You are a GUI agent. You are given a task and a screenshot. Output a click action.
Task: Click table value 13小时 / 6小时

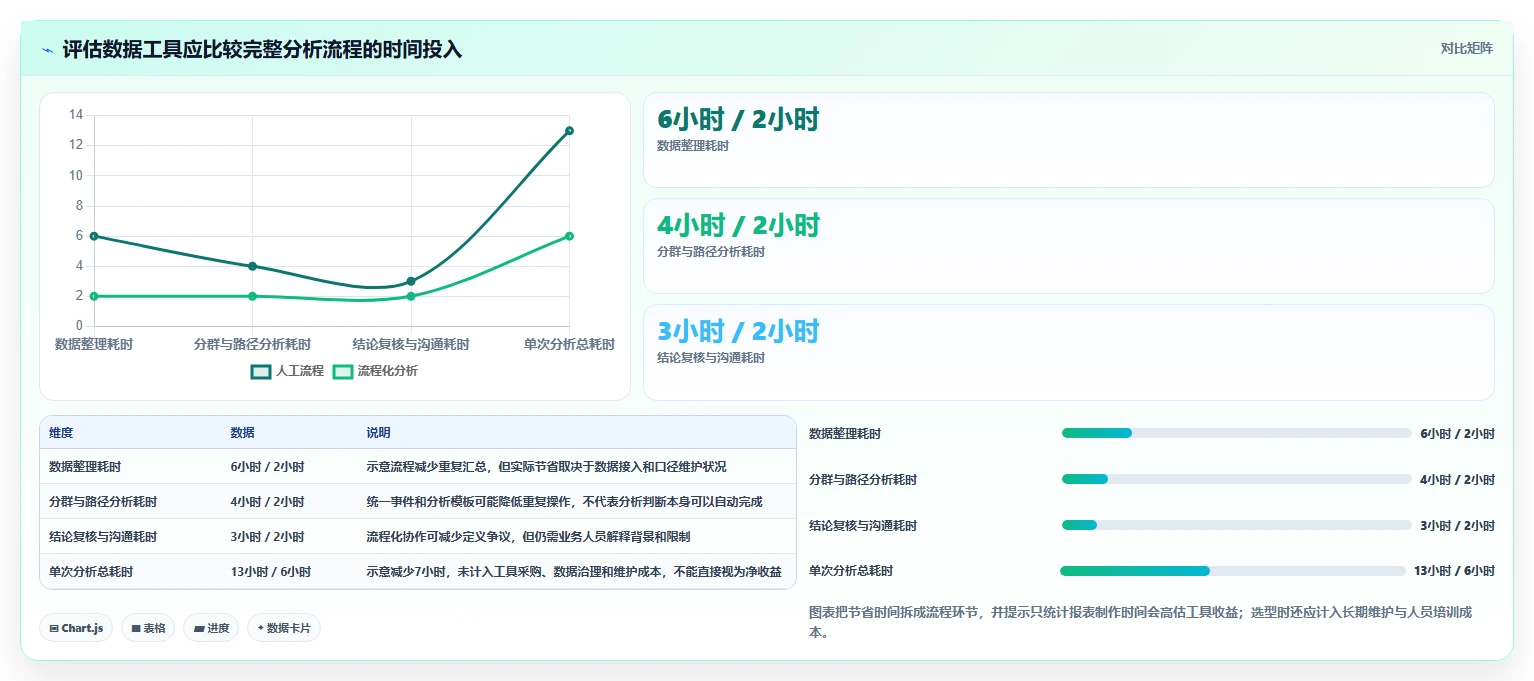click(x=270, y=572)
